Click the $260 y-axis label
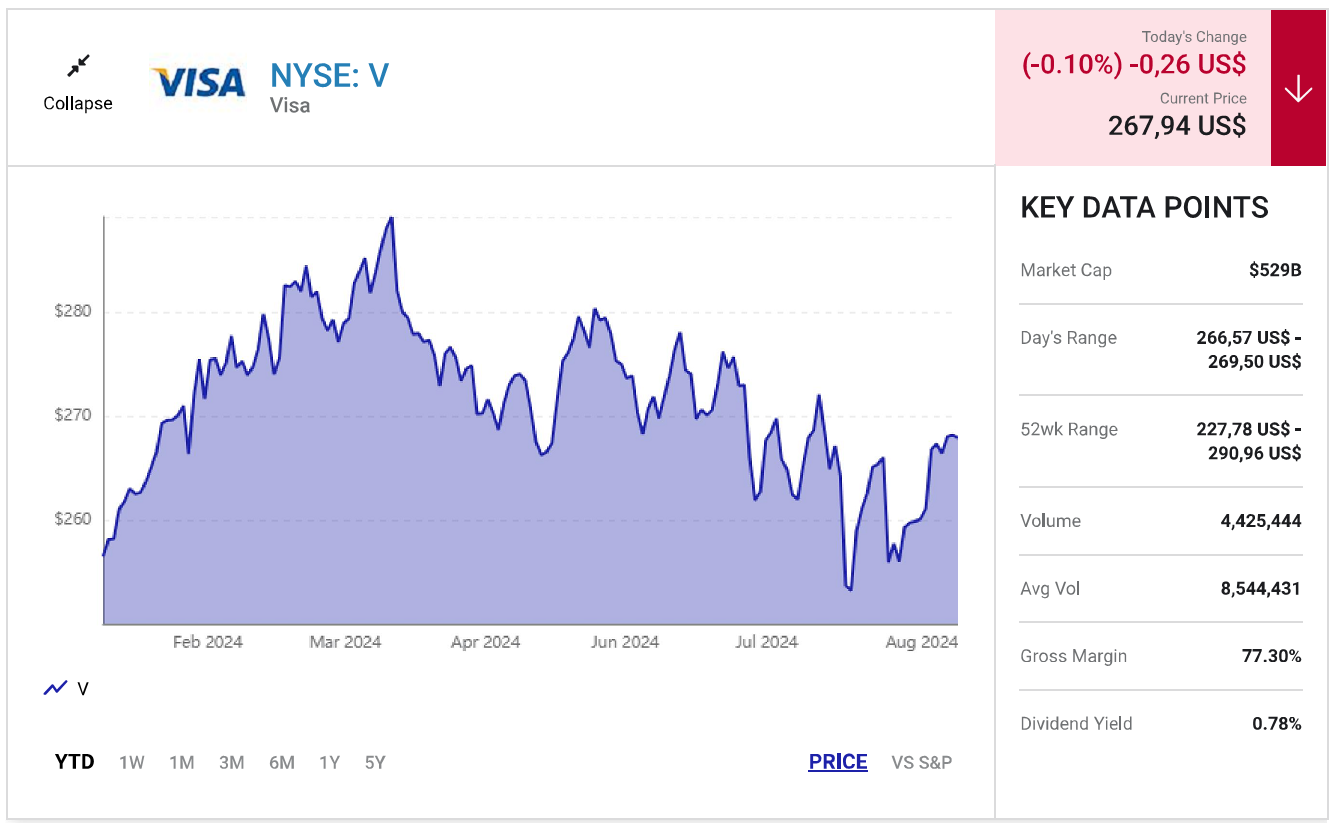The height and width of the screenshot is (823, 1329). 73,519
